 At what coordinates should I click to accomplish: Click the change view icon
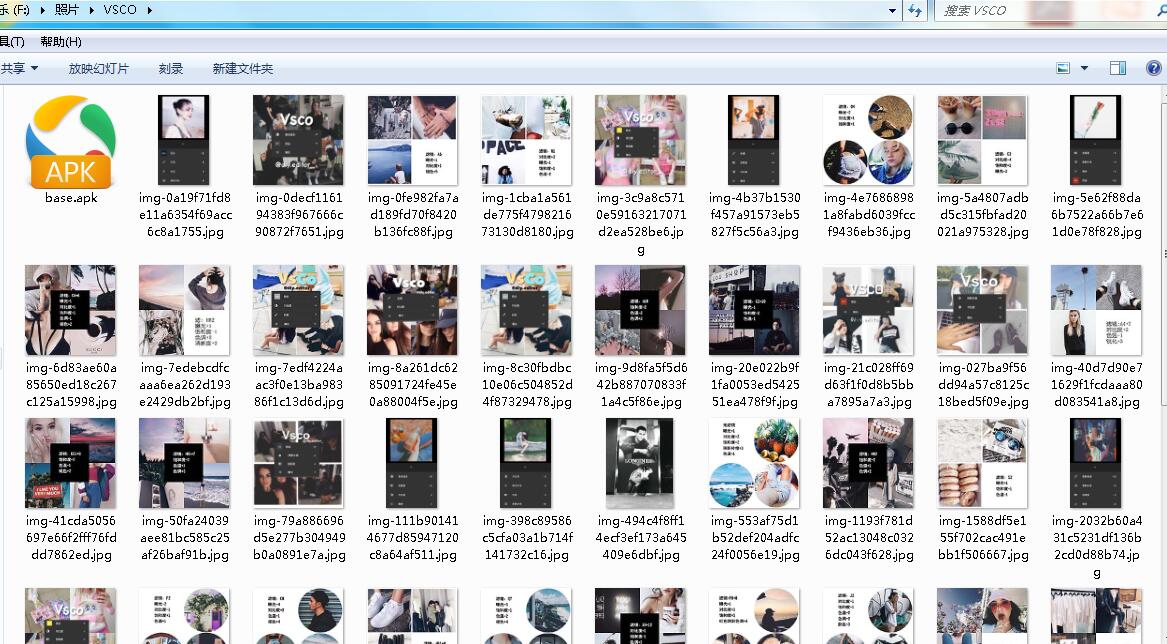pyautogui.click(x=1063, y=68)
